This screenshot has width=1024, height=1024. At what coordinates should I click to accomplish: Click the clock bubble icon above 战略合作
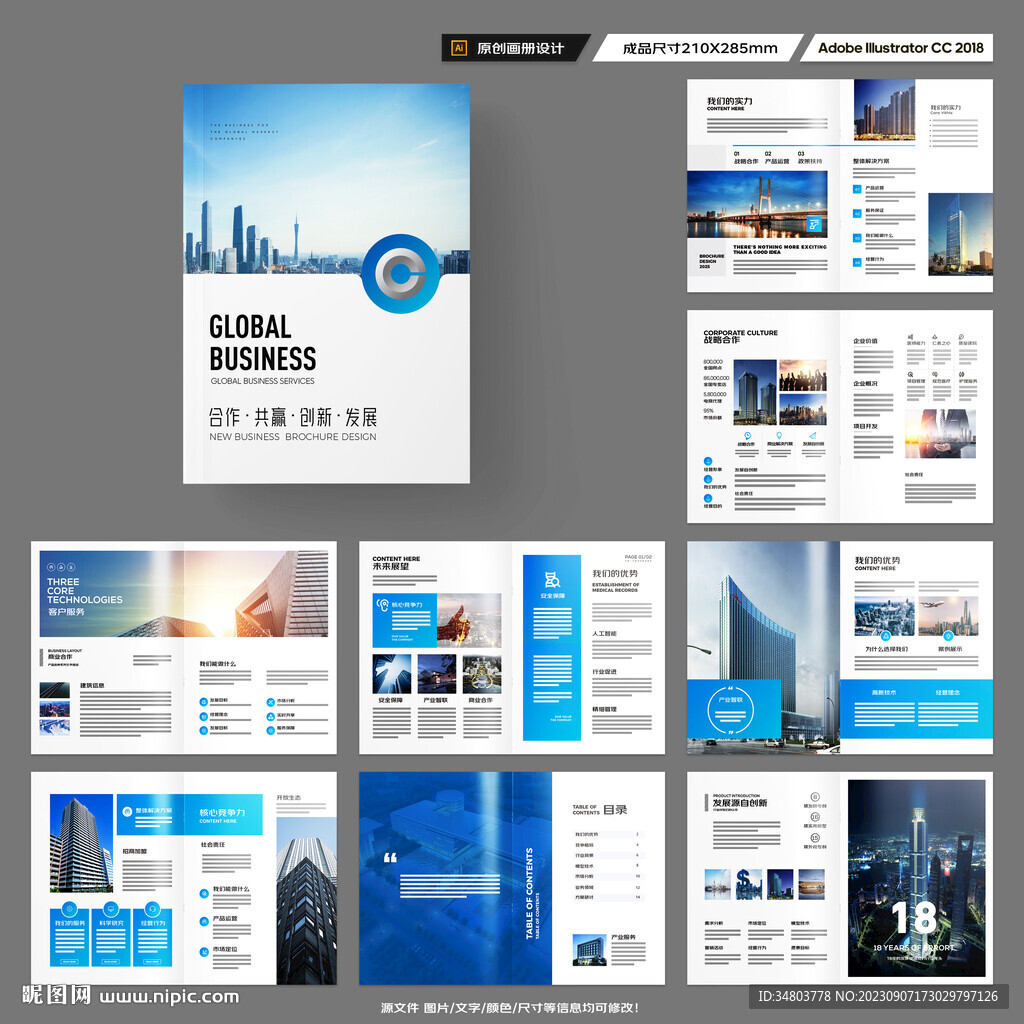pos(747,436)
